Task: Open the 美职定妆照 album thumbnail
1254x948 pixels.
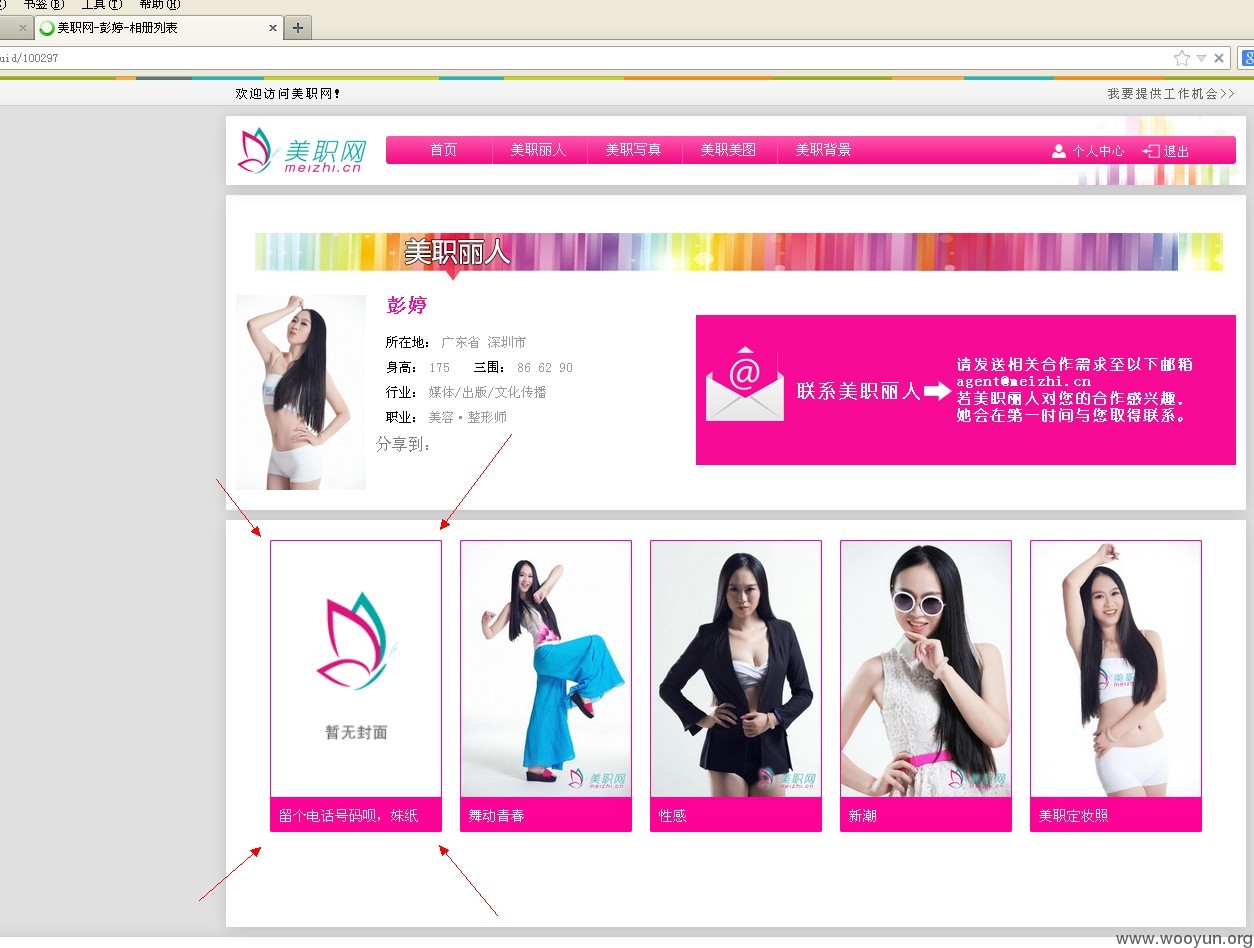Action: pyautogui.click(x=1116, y=669)
